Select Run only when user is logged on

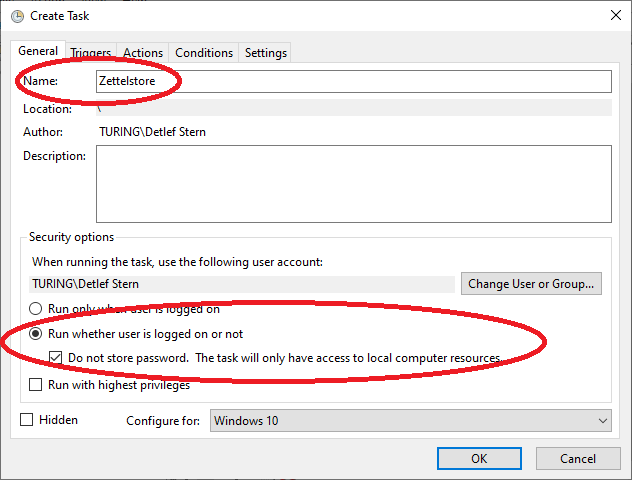pyautogui.click(x=36, y=310)
